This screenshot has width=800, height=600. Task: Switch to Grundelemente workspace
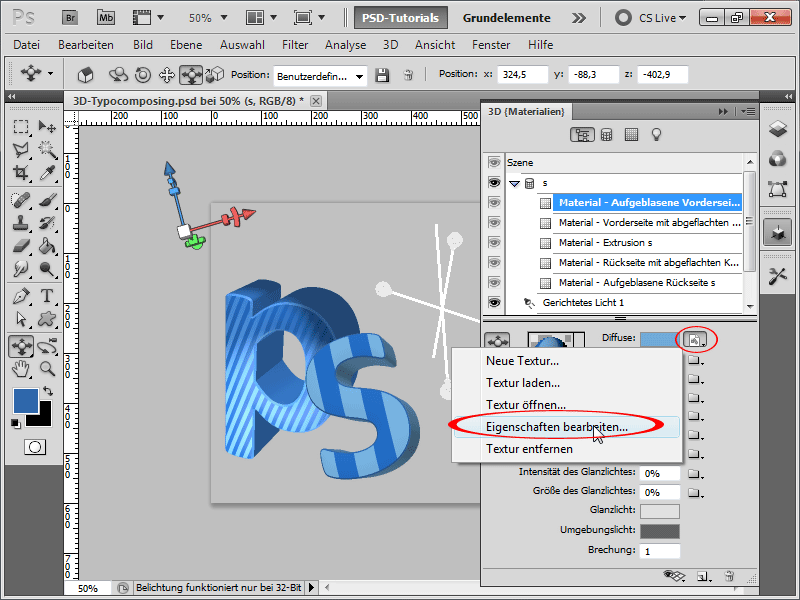pyautogui.click(x=506, y=18)
